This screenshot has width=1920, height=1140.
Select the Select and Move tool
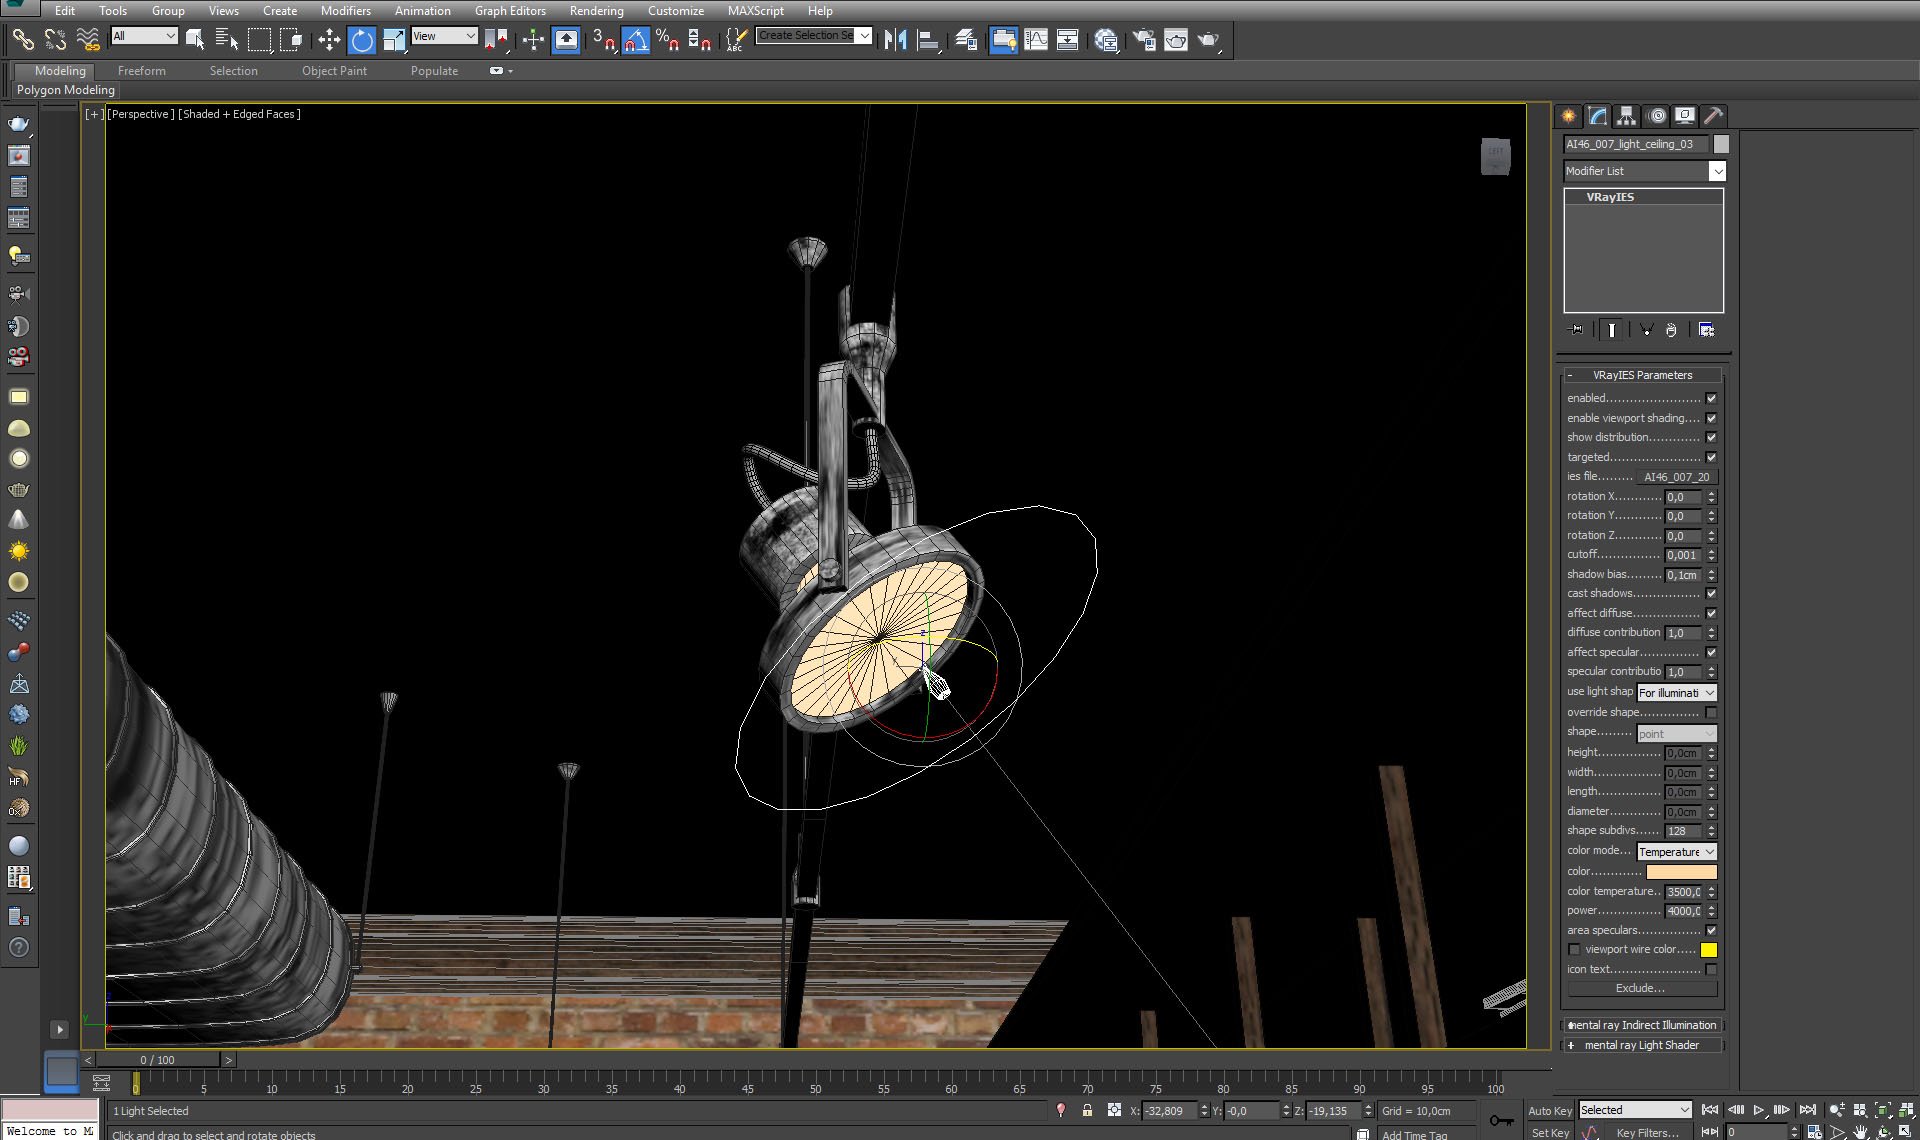tap(329, 40)
